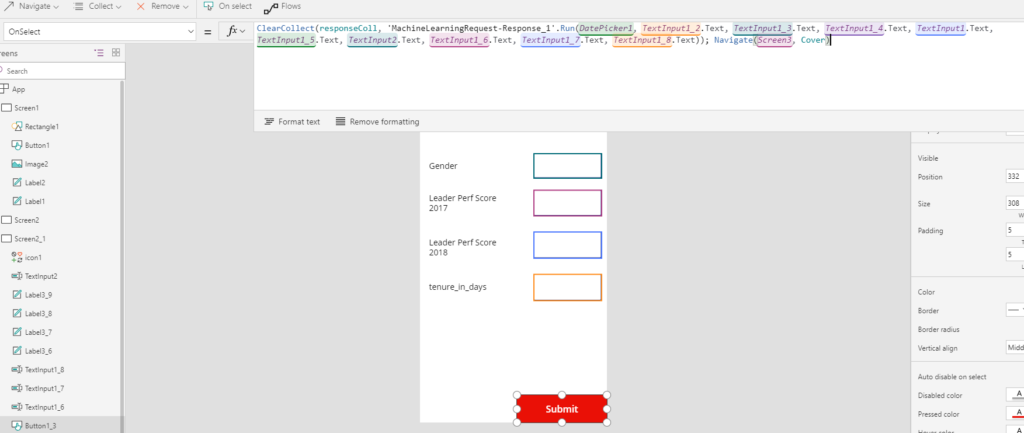The height and width of the screenshot is (433, 1024).
Task: Click the Gender text input box
Action: coord(567,166)
